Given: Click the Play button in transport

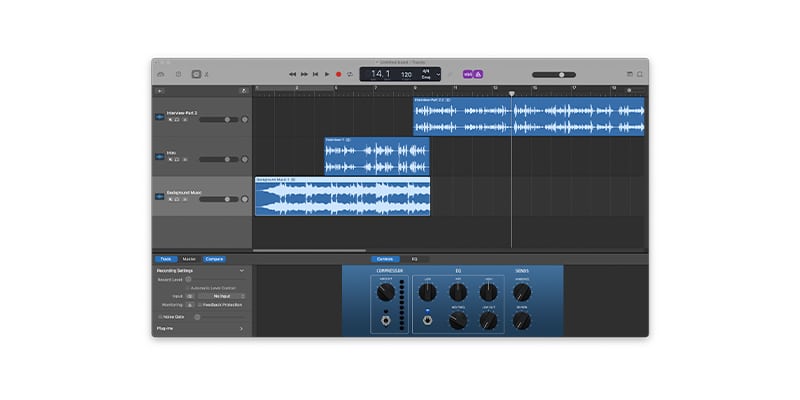Looking at the screenshot, I should point(326,74).
